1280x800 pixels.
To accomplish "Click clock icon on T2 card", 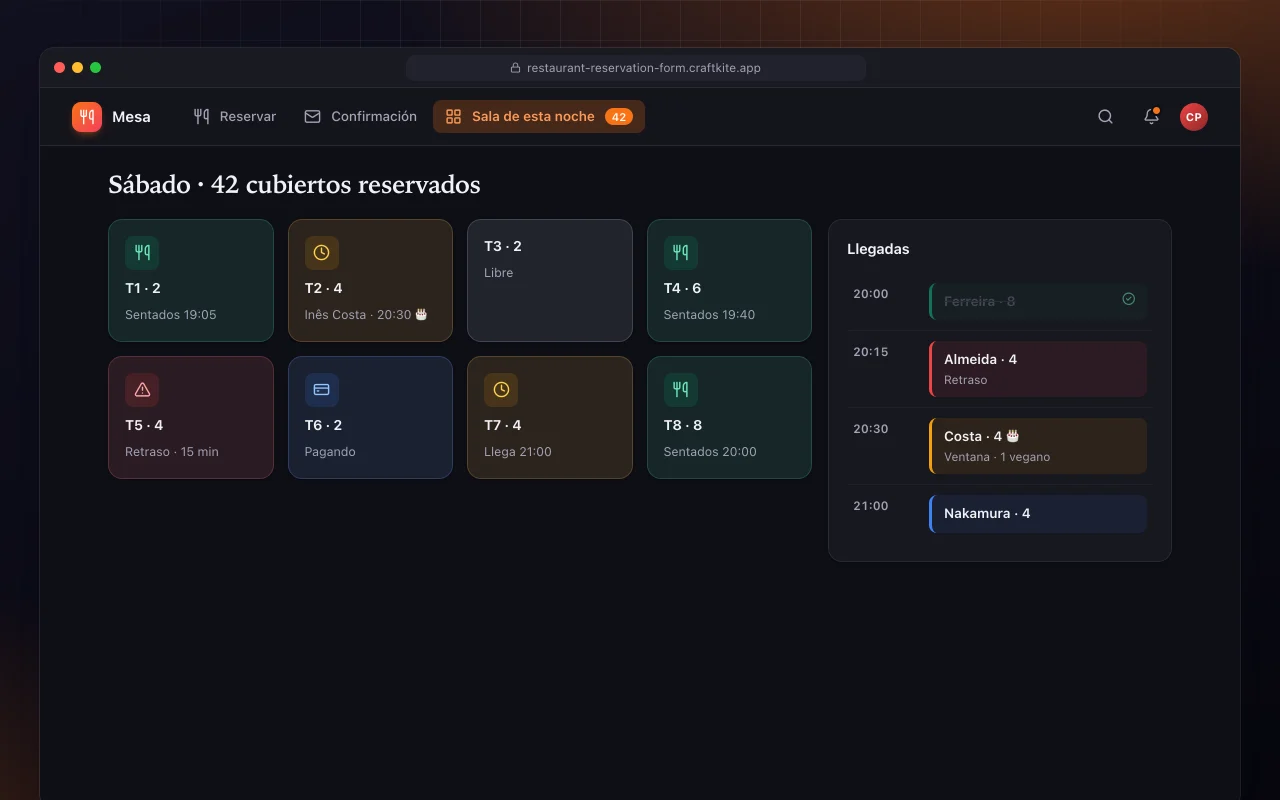I will point(322,253).
